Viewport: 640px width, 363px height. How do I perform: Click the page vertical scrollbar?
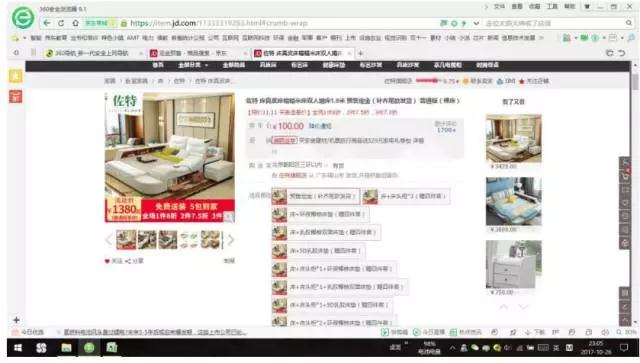coord(635,192)
